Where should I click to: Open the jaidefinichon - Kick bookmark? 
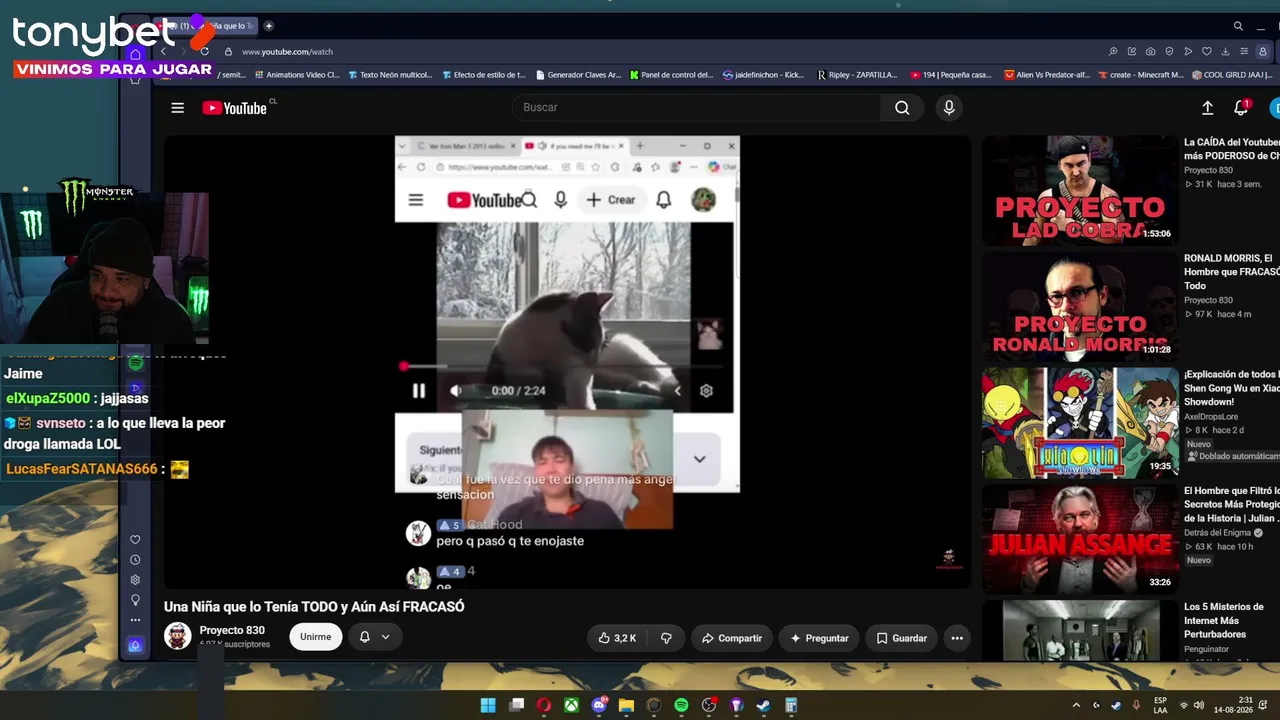[763, 75]
